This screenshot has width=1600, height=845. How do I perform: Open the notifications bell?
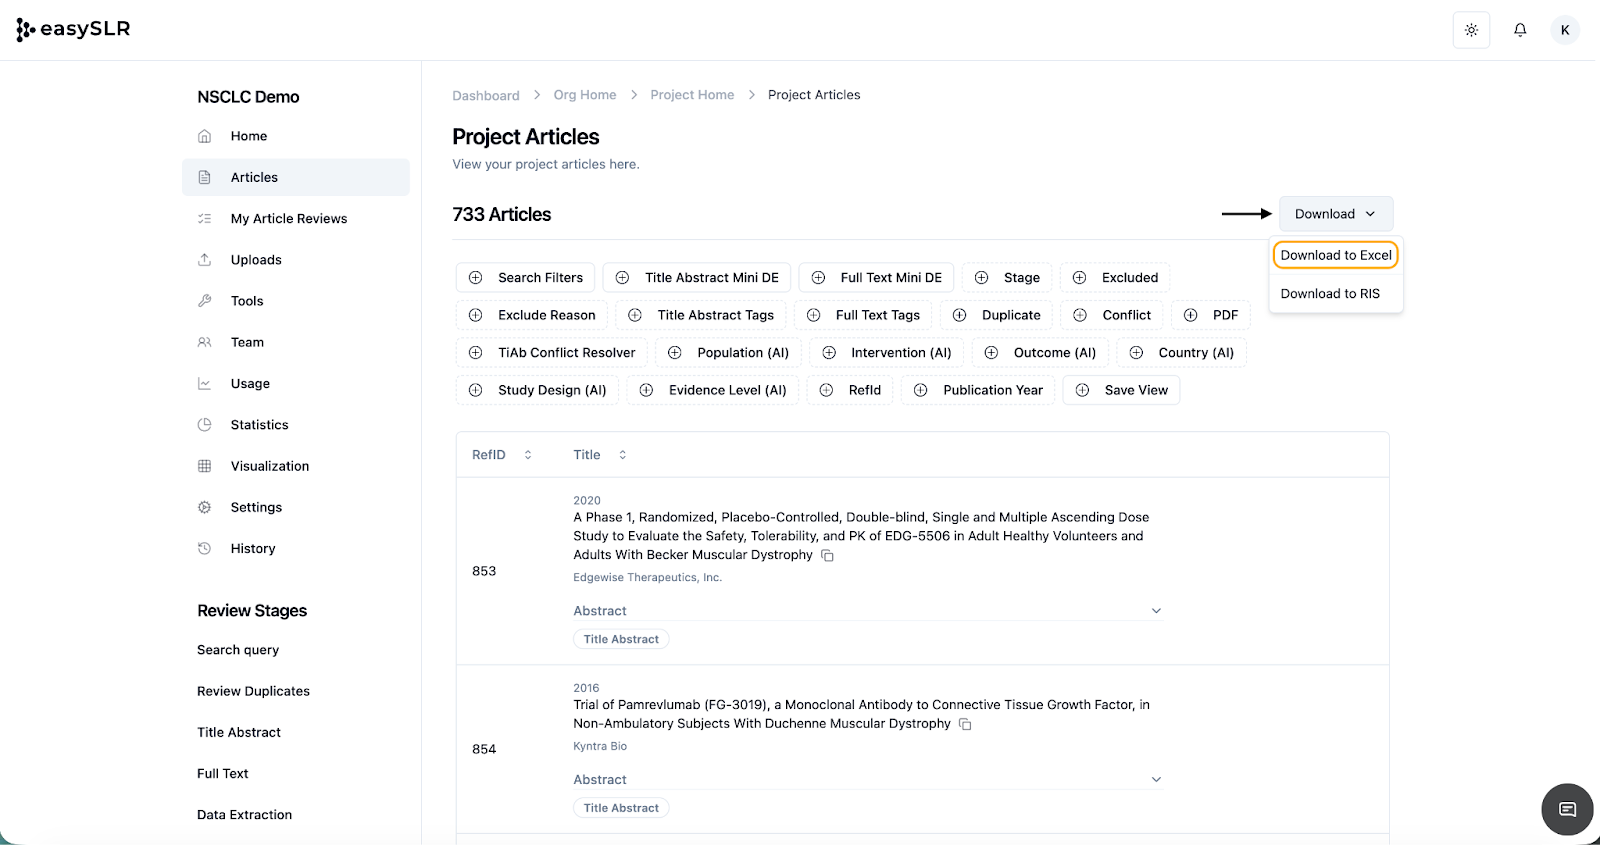click(1520, 30)
